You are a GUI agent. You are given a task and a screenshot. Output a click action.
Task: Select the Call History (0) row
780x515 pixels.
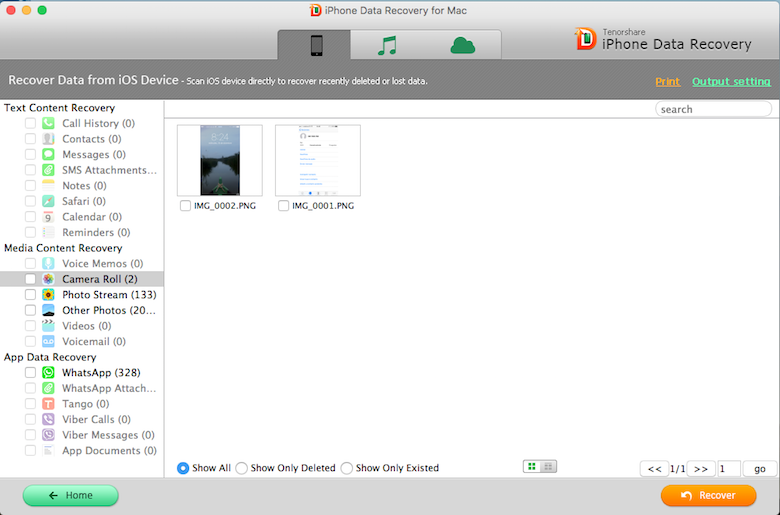[82, 123]
